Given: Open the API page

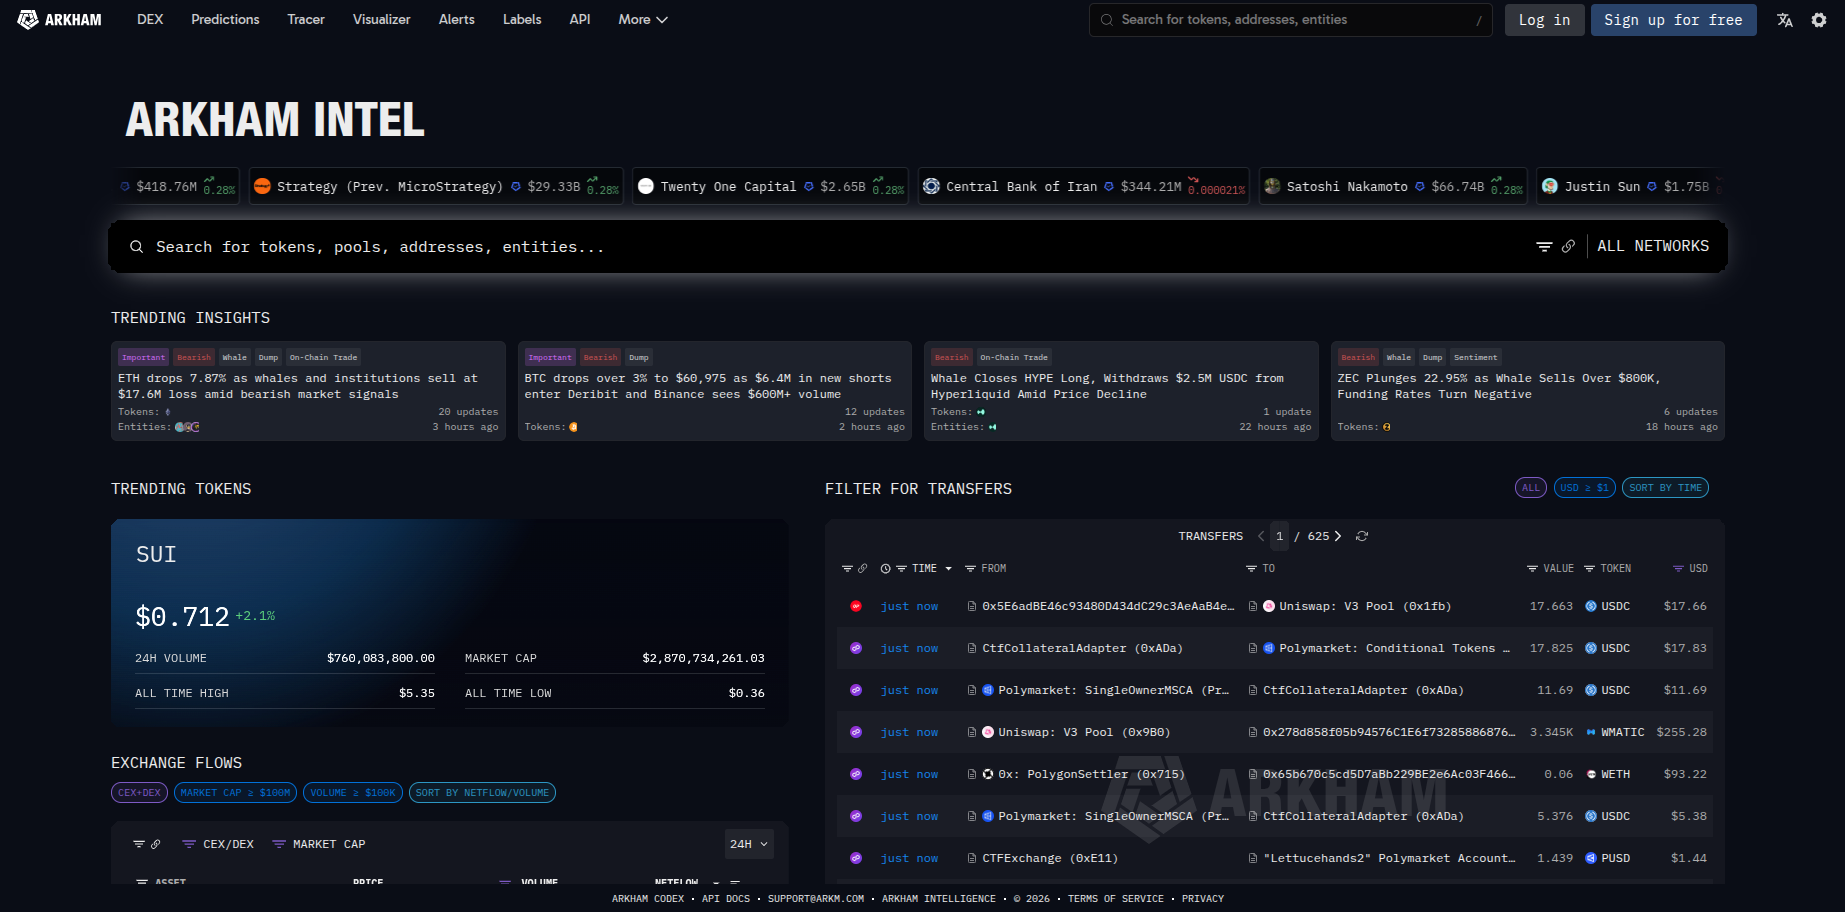Looking at the screenshot, I should coord(580,19).
